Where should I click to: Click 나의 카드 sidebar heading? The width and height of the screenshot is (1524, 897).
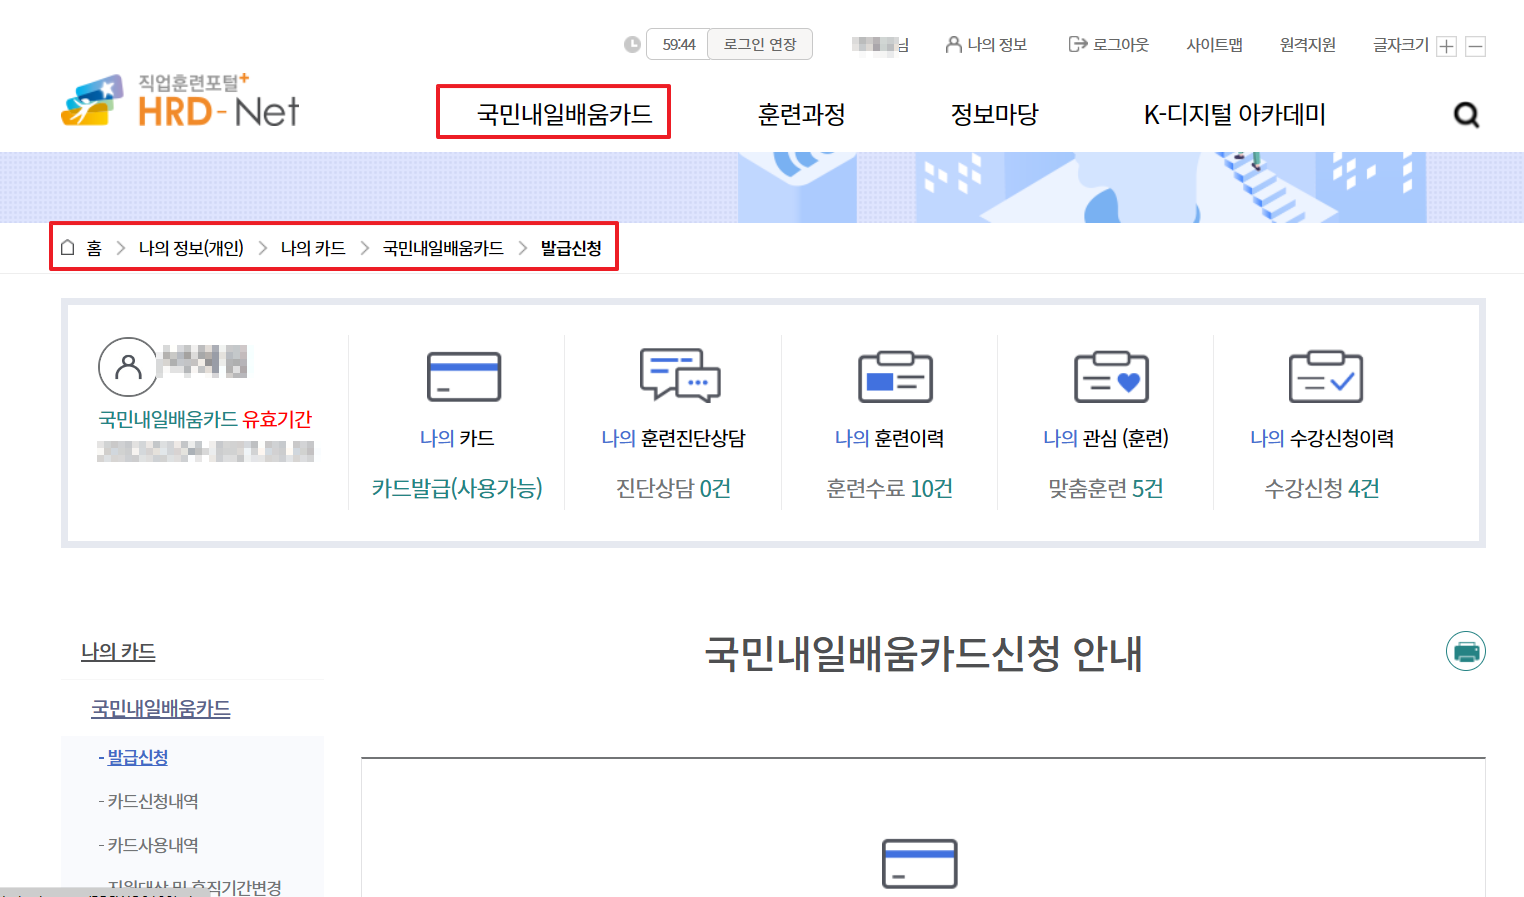pos(118,652)
